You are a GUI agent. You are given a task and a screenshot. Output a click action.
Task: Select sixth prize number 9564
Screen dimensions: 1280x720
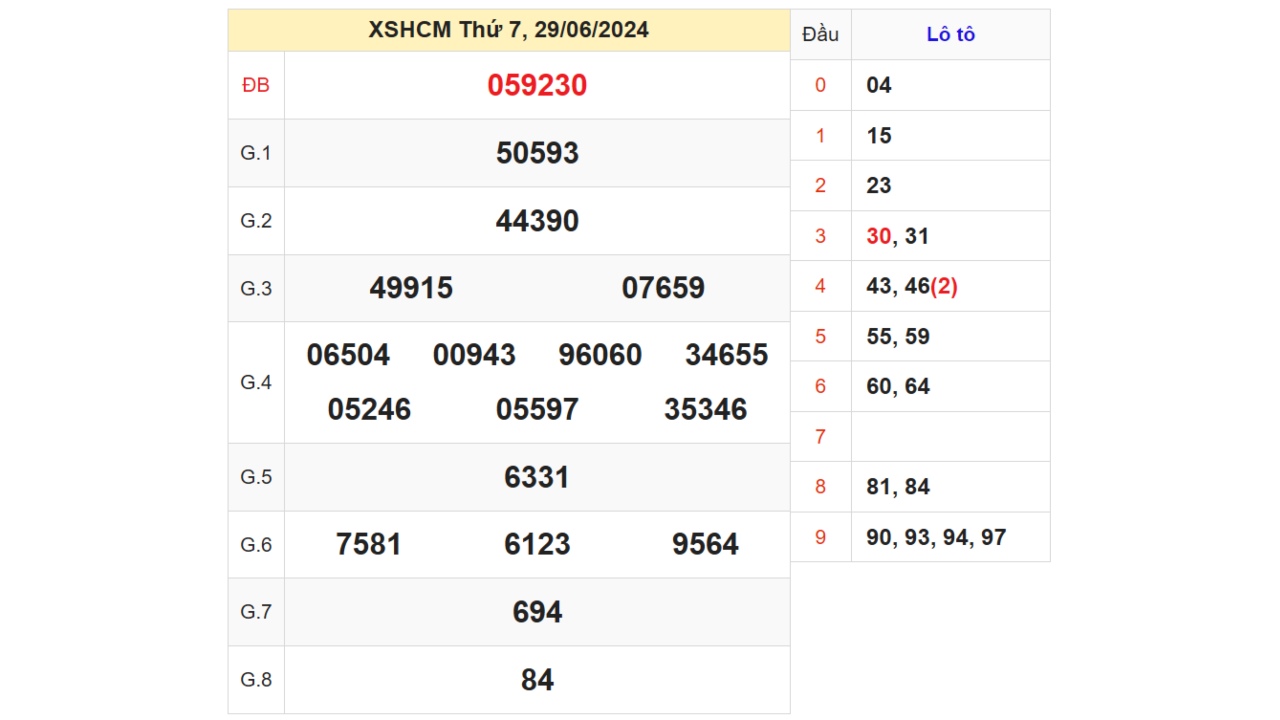point(706,544)
